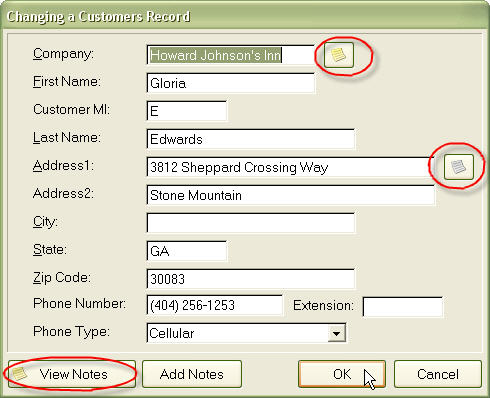This screenshot has height=398, width=490.
Task: Click the empty Extension input field
Action: 403,307
